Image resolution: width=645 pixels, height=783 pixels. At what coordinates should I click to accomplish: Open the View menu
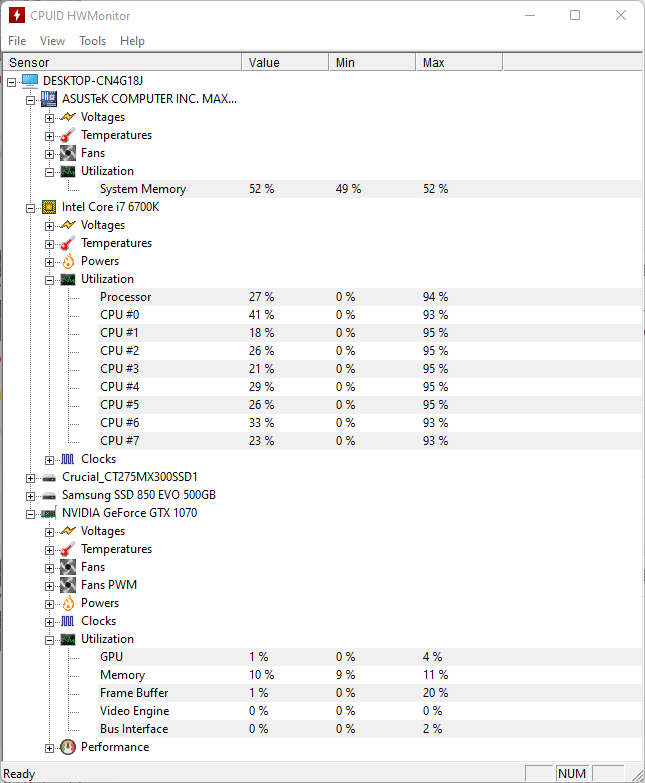coord(52,41)
